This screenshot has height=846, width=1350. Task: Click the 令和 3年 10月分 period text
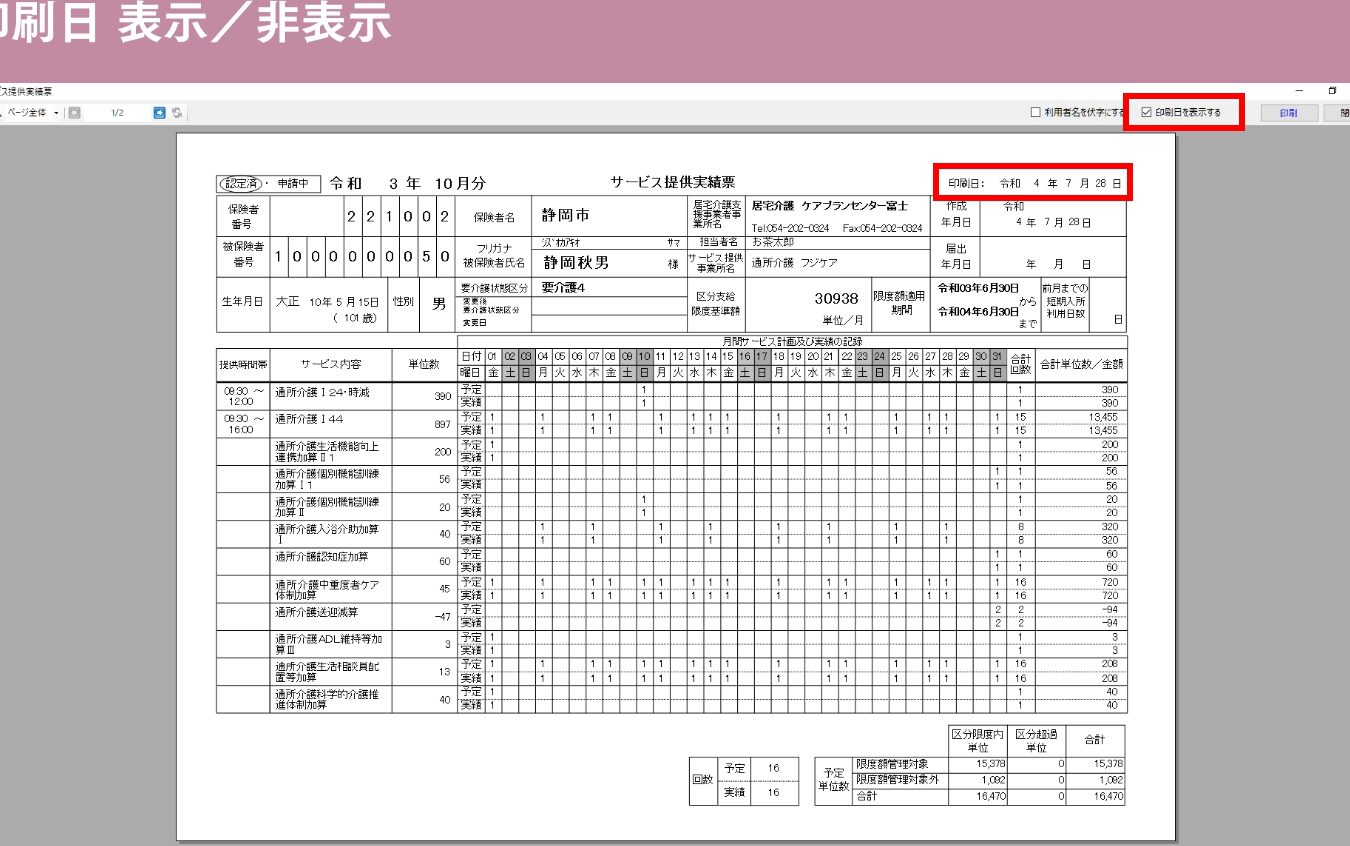pyautogui.click(x=408, y=183)
